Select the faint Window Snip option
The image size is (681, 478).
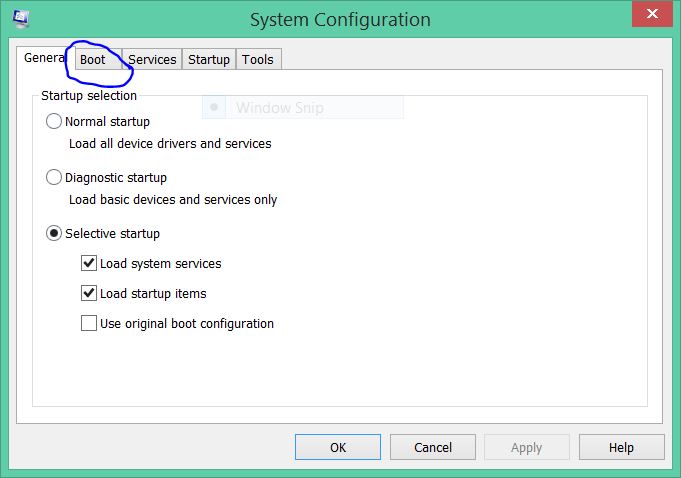[x=279, y=108]
